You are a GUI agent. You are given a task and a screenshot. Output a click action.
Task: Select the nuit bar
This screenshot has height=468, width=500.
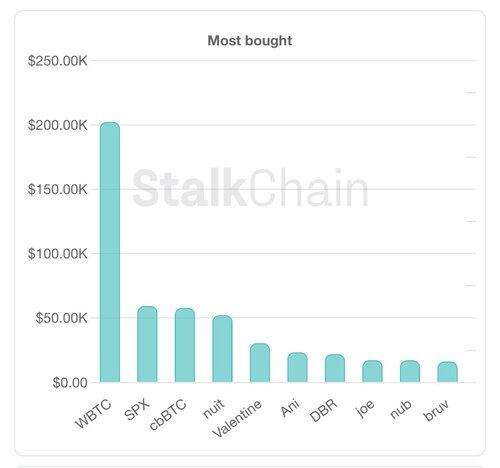[x=222, y=349]
